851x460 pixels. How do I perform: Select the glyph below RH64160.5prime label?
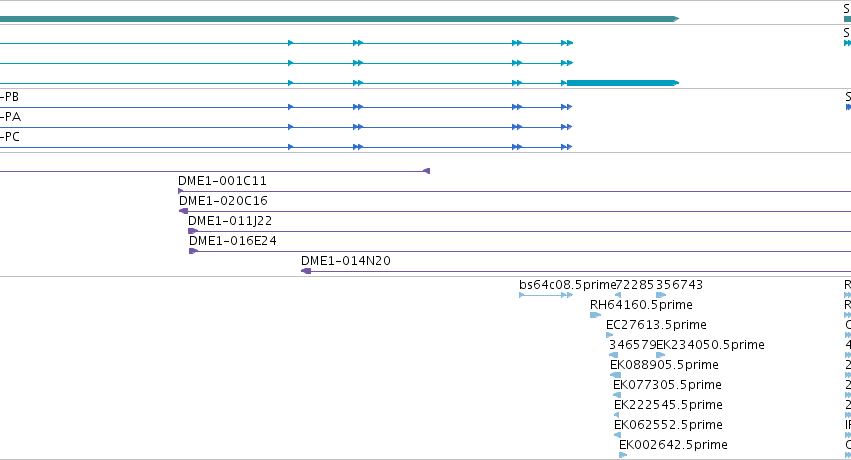click(595, 315)
